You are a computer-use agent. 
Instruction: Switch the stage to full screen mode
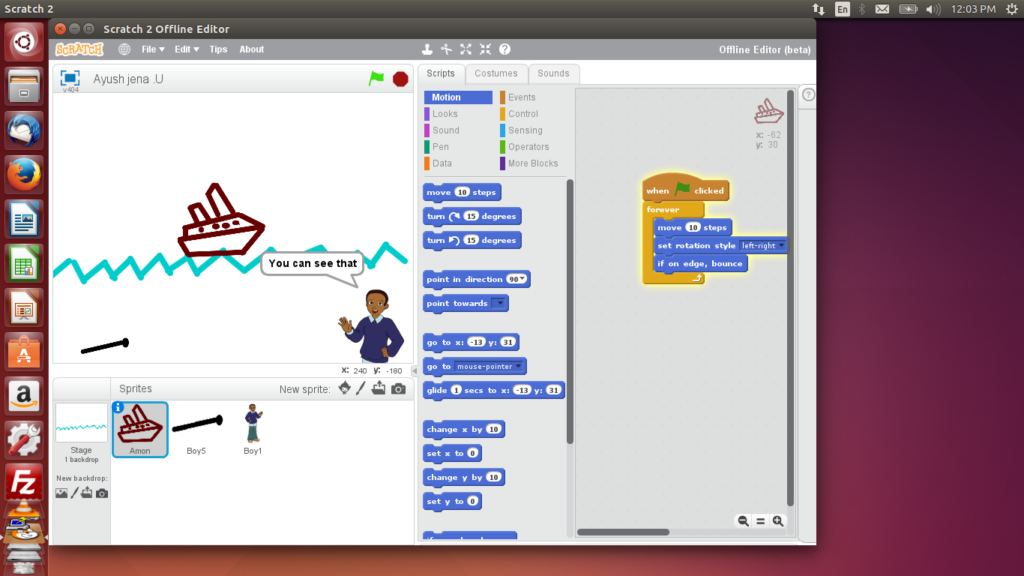[x=70, y=77]
